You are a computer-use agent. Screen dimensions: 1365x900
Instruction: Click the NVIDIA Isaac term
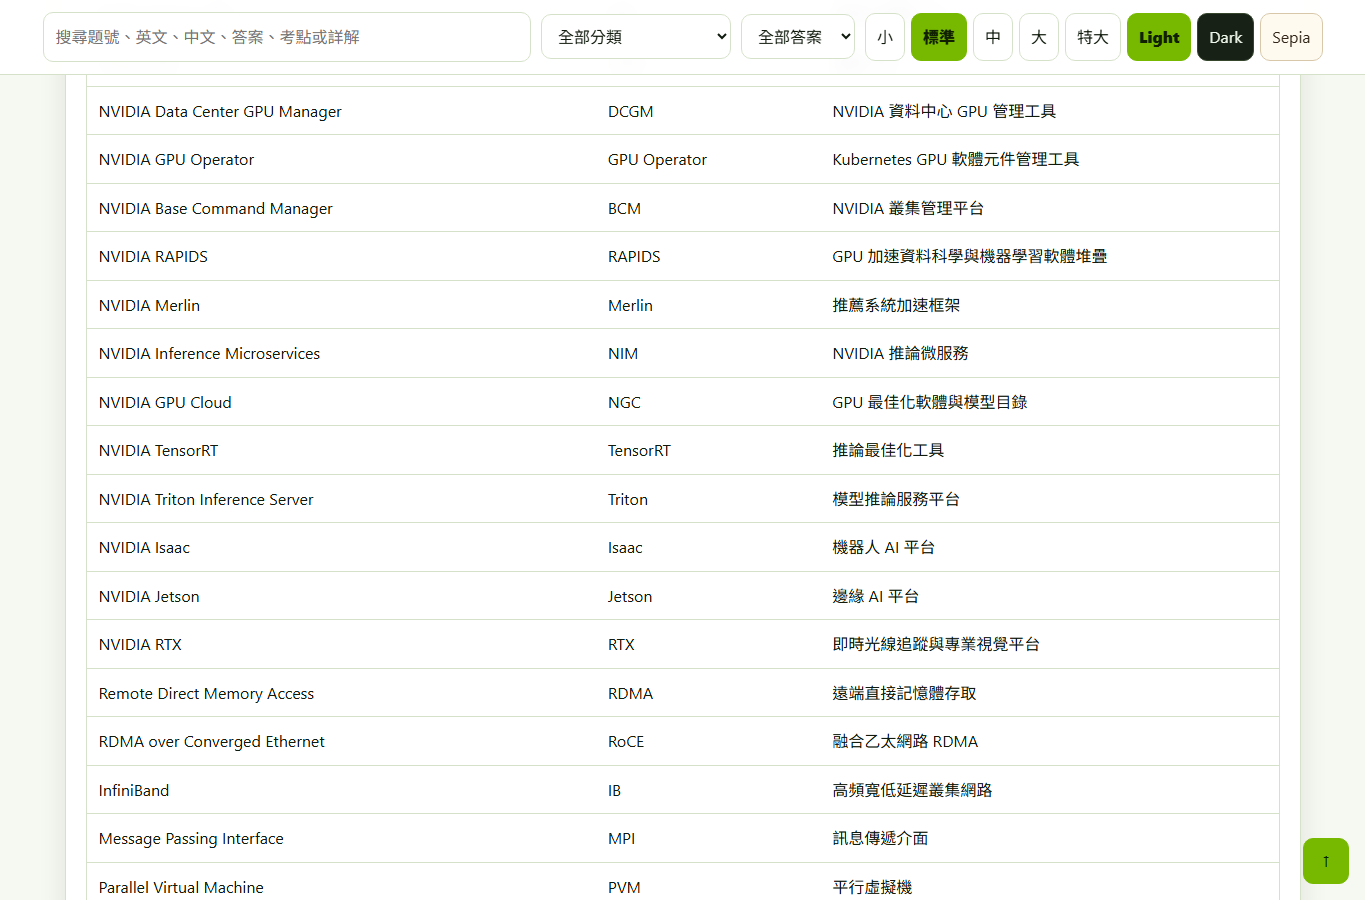pyautogui.click(x=144, y=548)
